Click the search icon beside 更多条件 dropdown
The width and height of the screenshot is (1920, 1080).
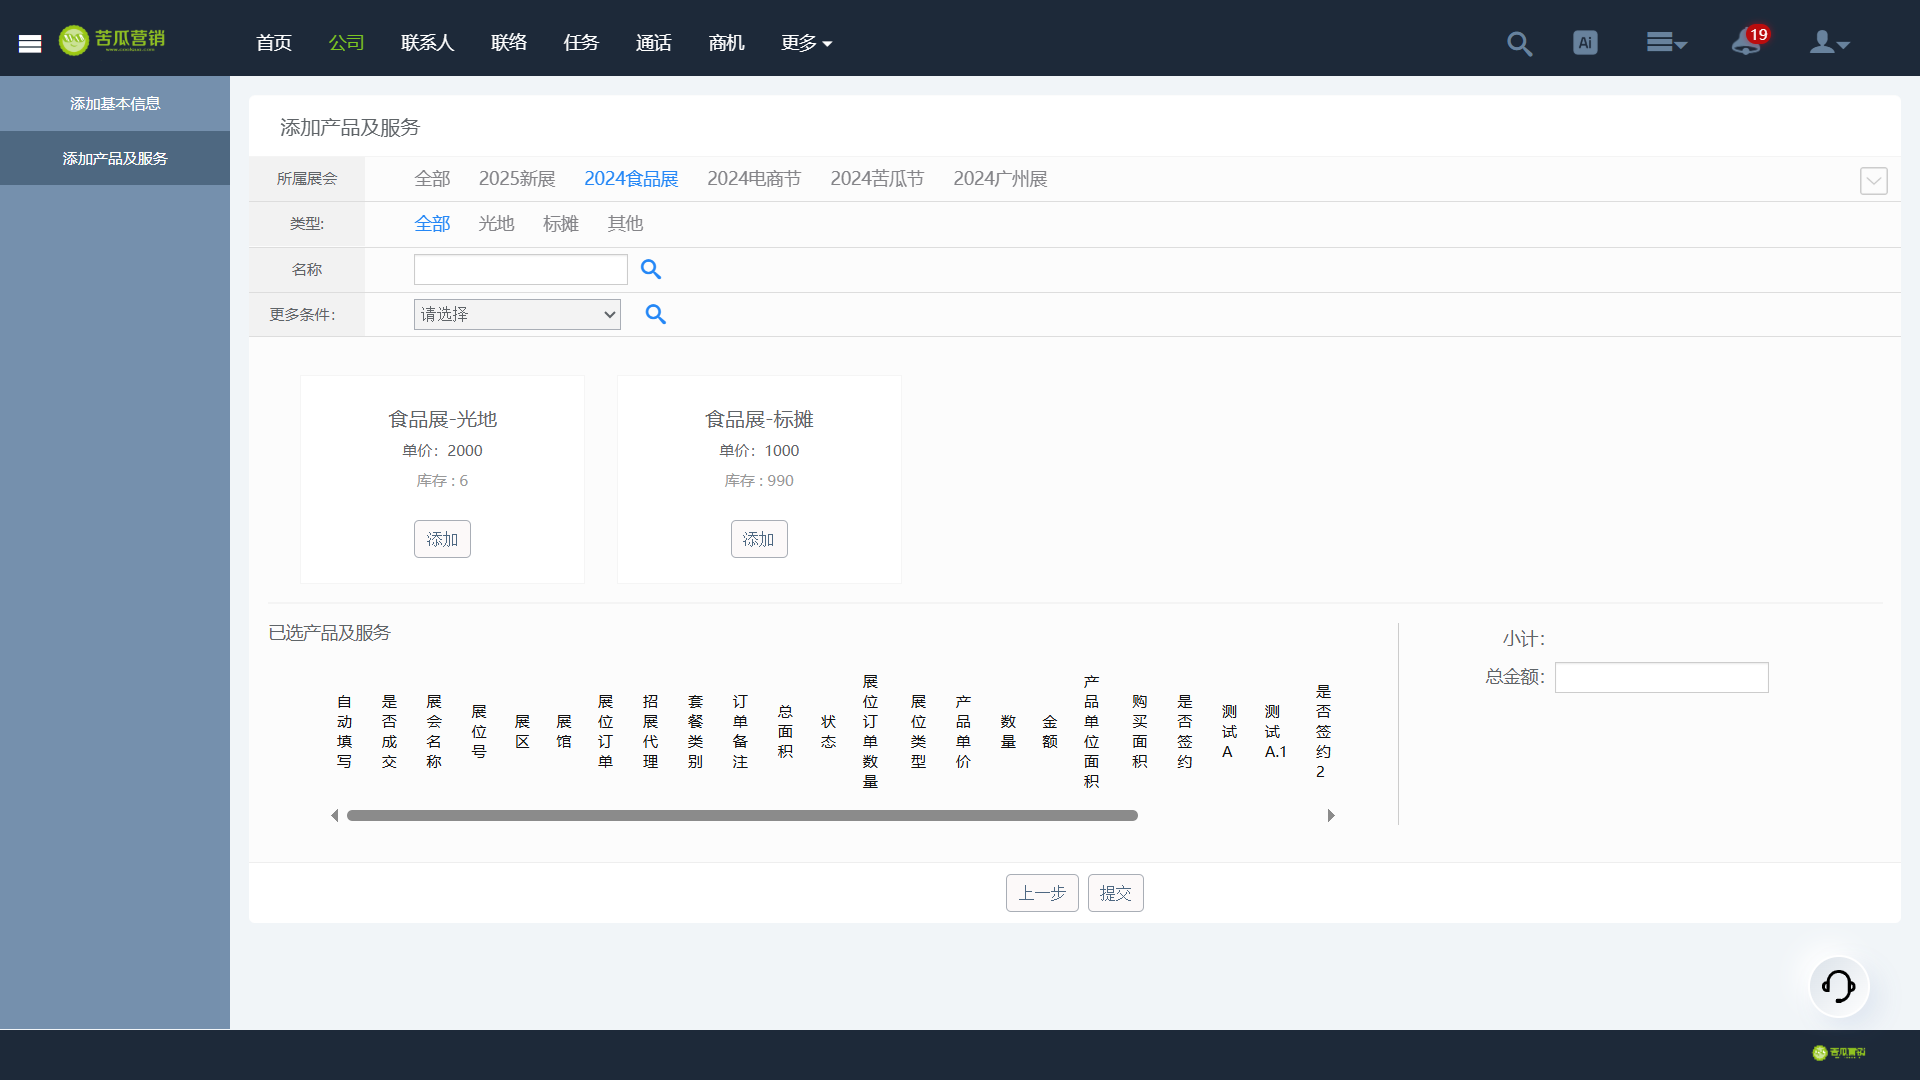[655, 314]
